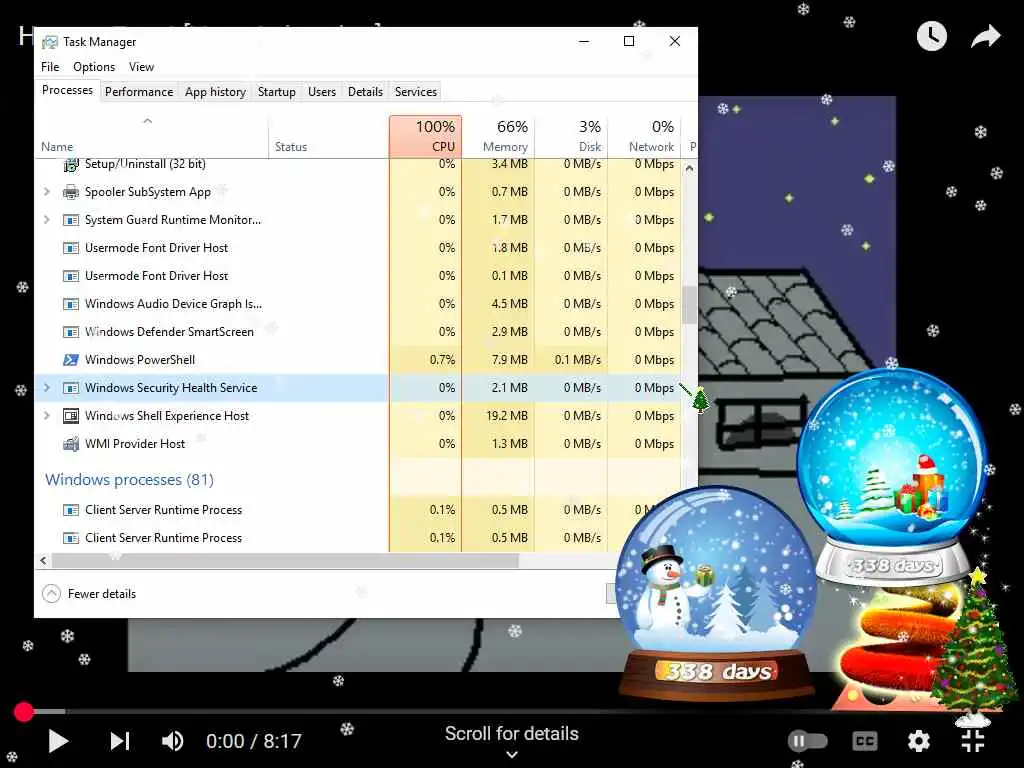Select Windows Defender SmartScreen process
This screenshot has height=768, width=1024.
coord(169,332)
